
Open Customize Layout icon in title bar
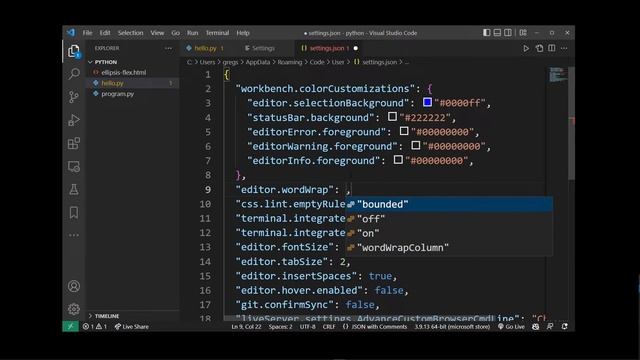tap(523, 33)
